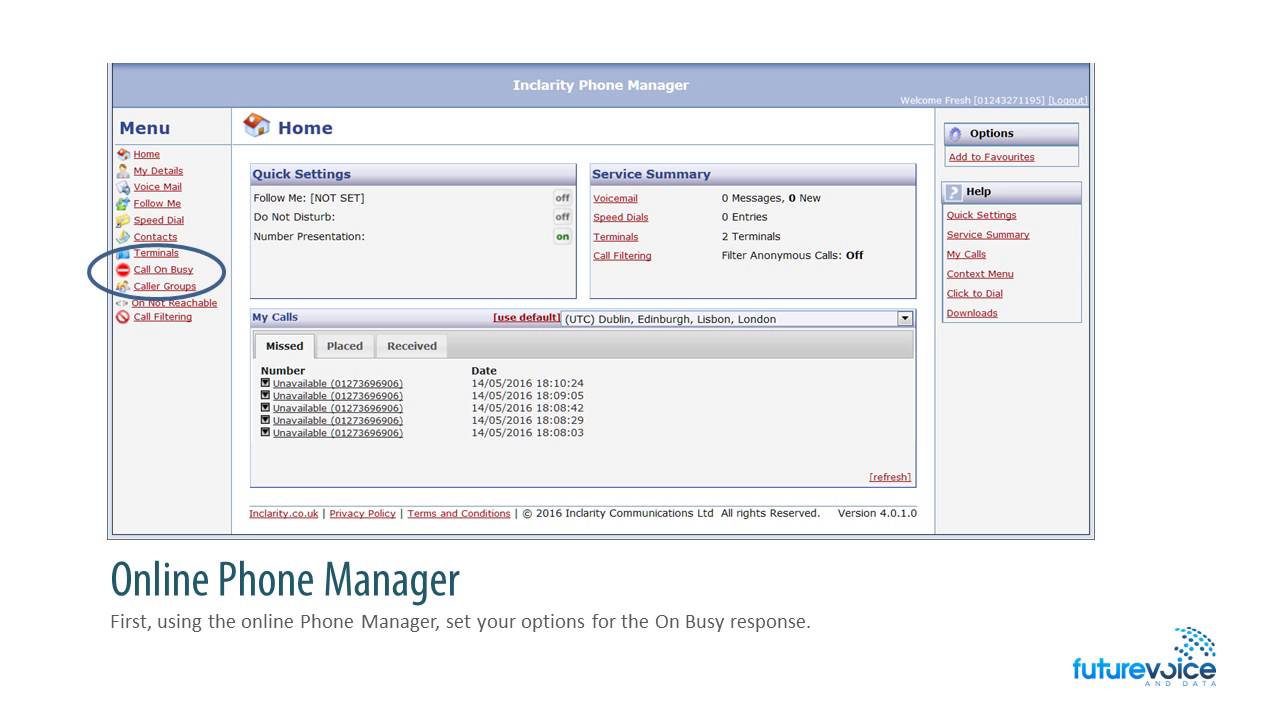Click the Unavailable number at 18:10:24

[x=338, y=383]
